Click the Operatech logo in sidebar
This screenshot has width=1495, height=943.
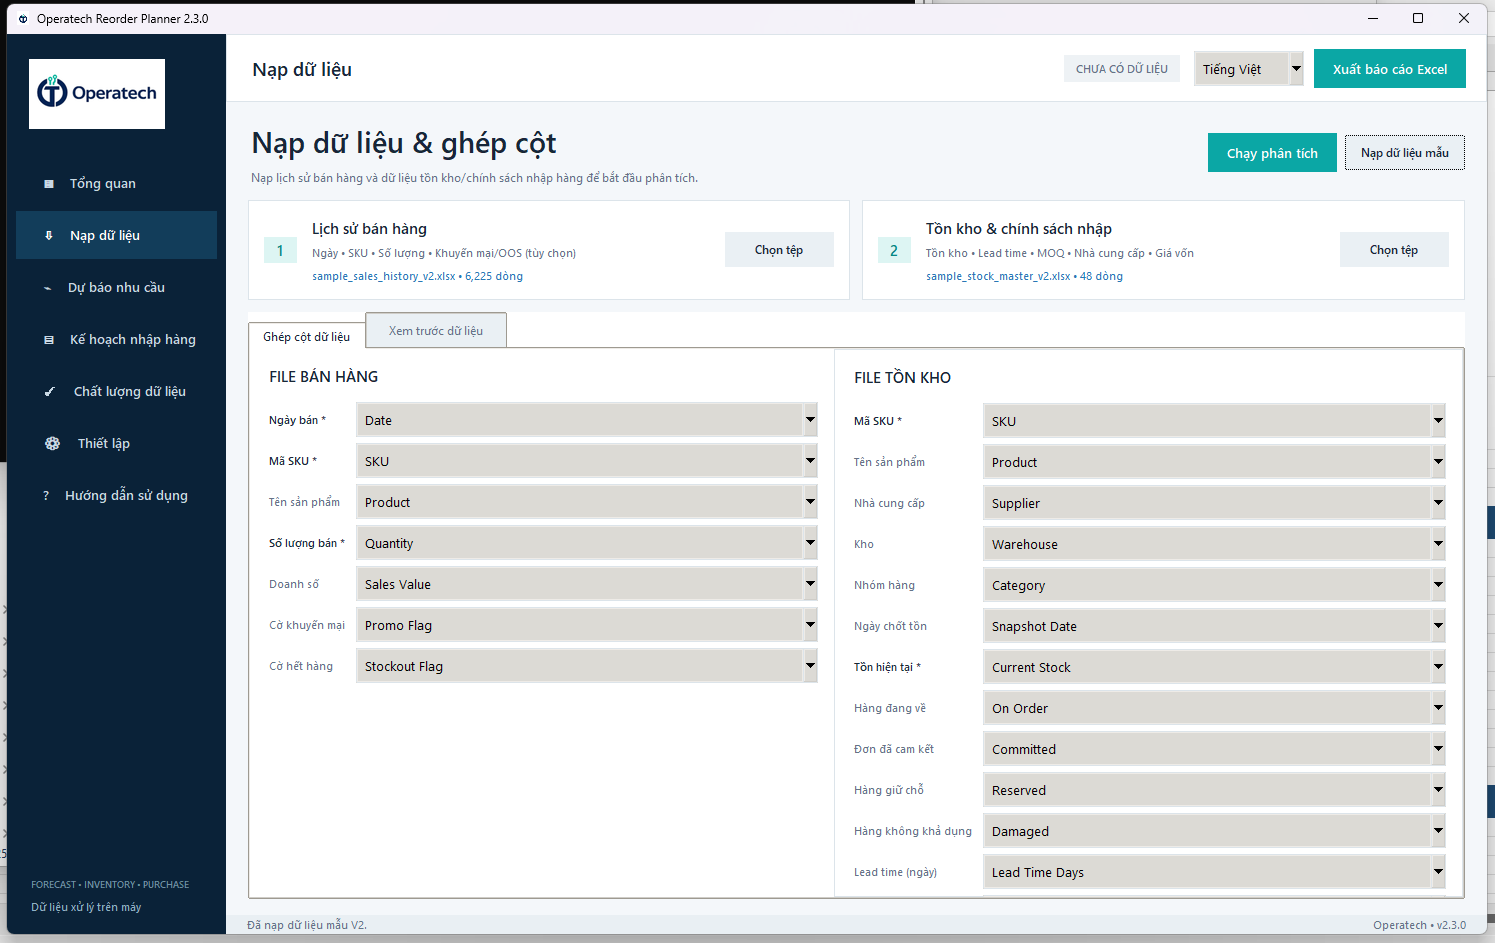point(97,93)
